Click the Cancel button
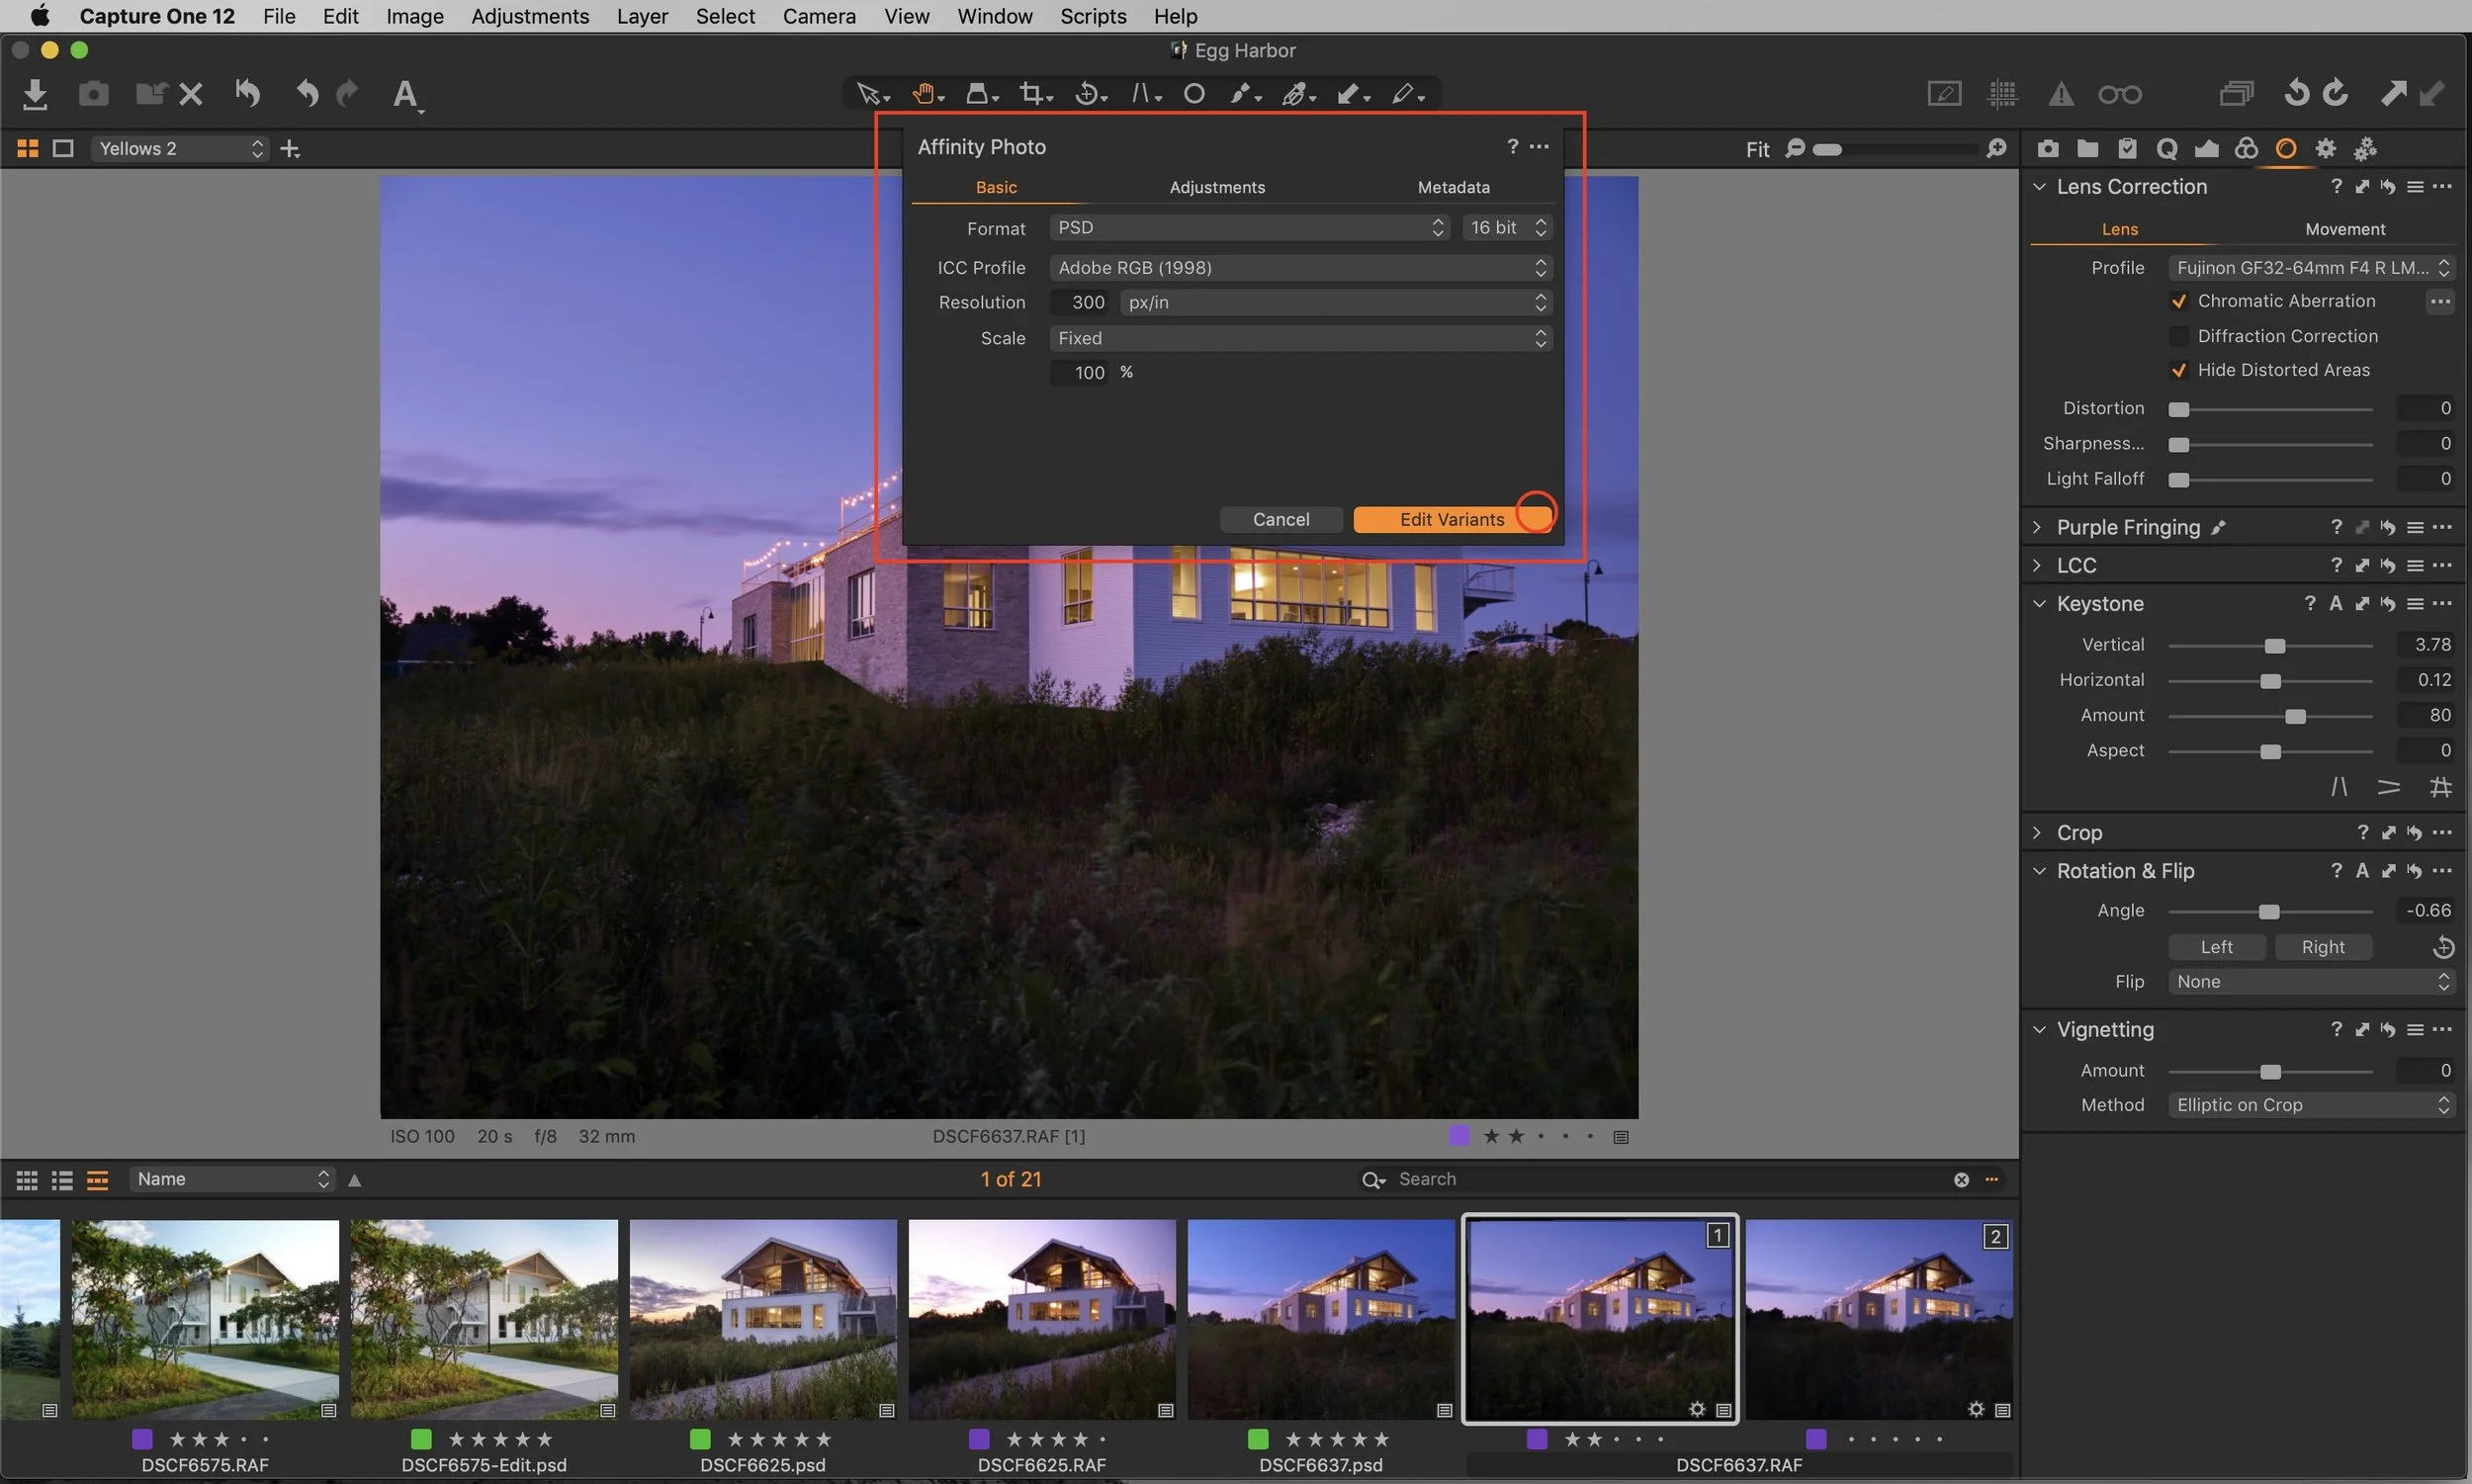Viewport: 2472px width, 1484px height. (x=1281, y=519)
